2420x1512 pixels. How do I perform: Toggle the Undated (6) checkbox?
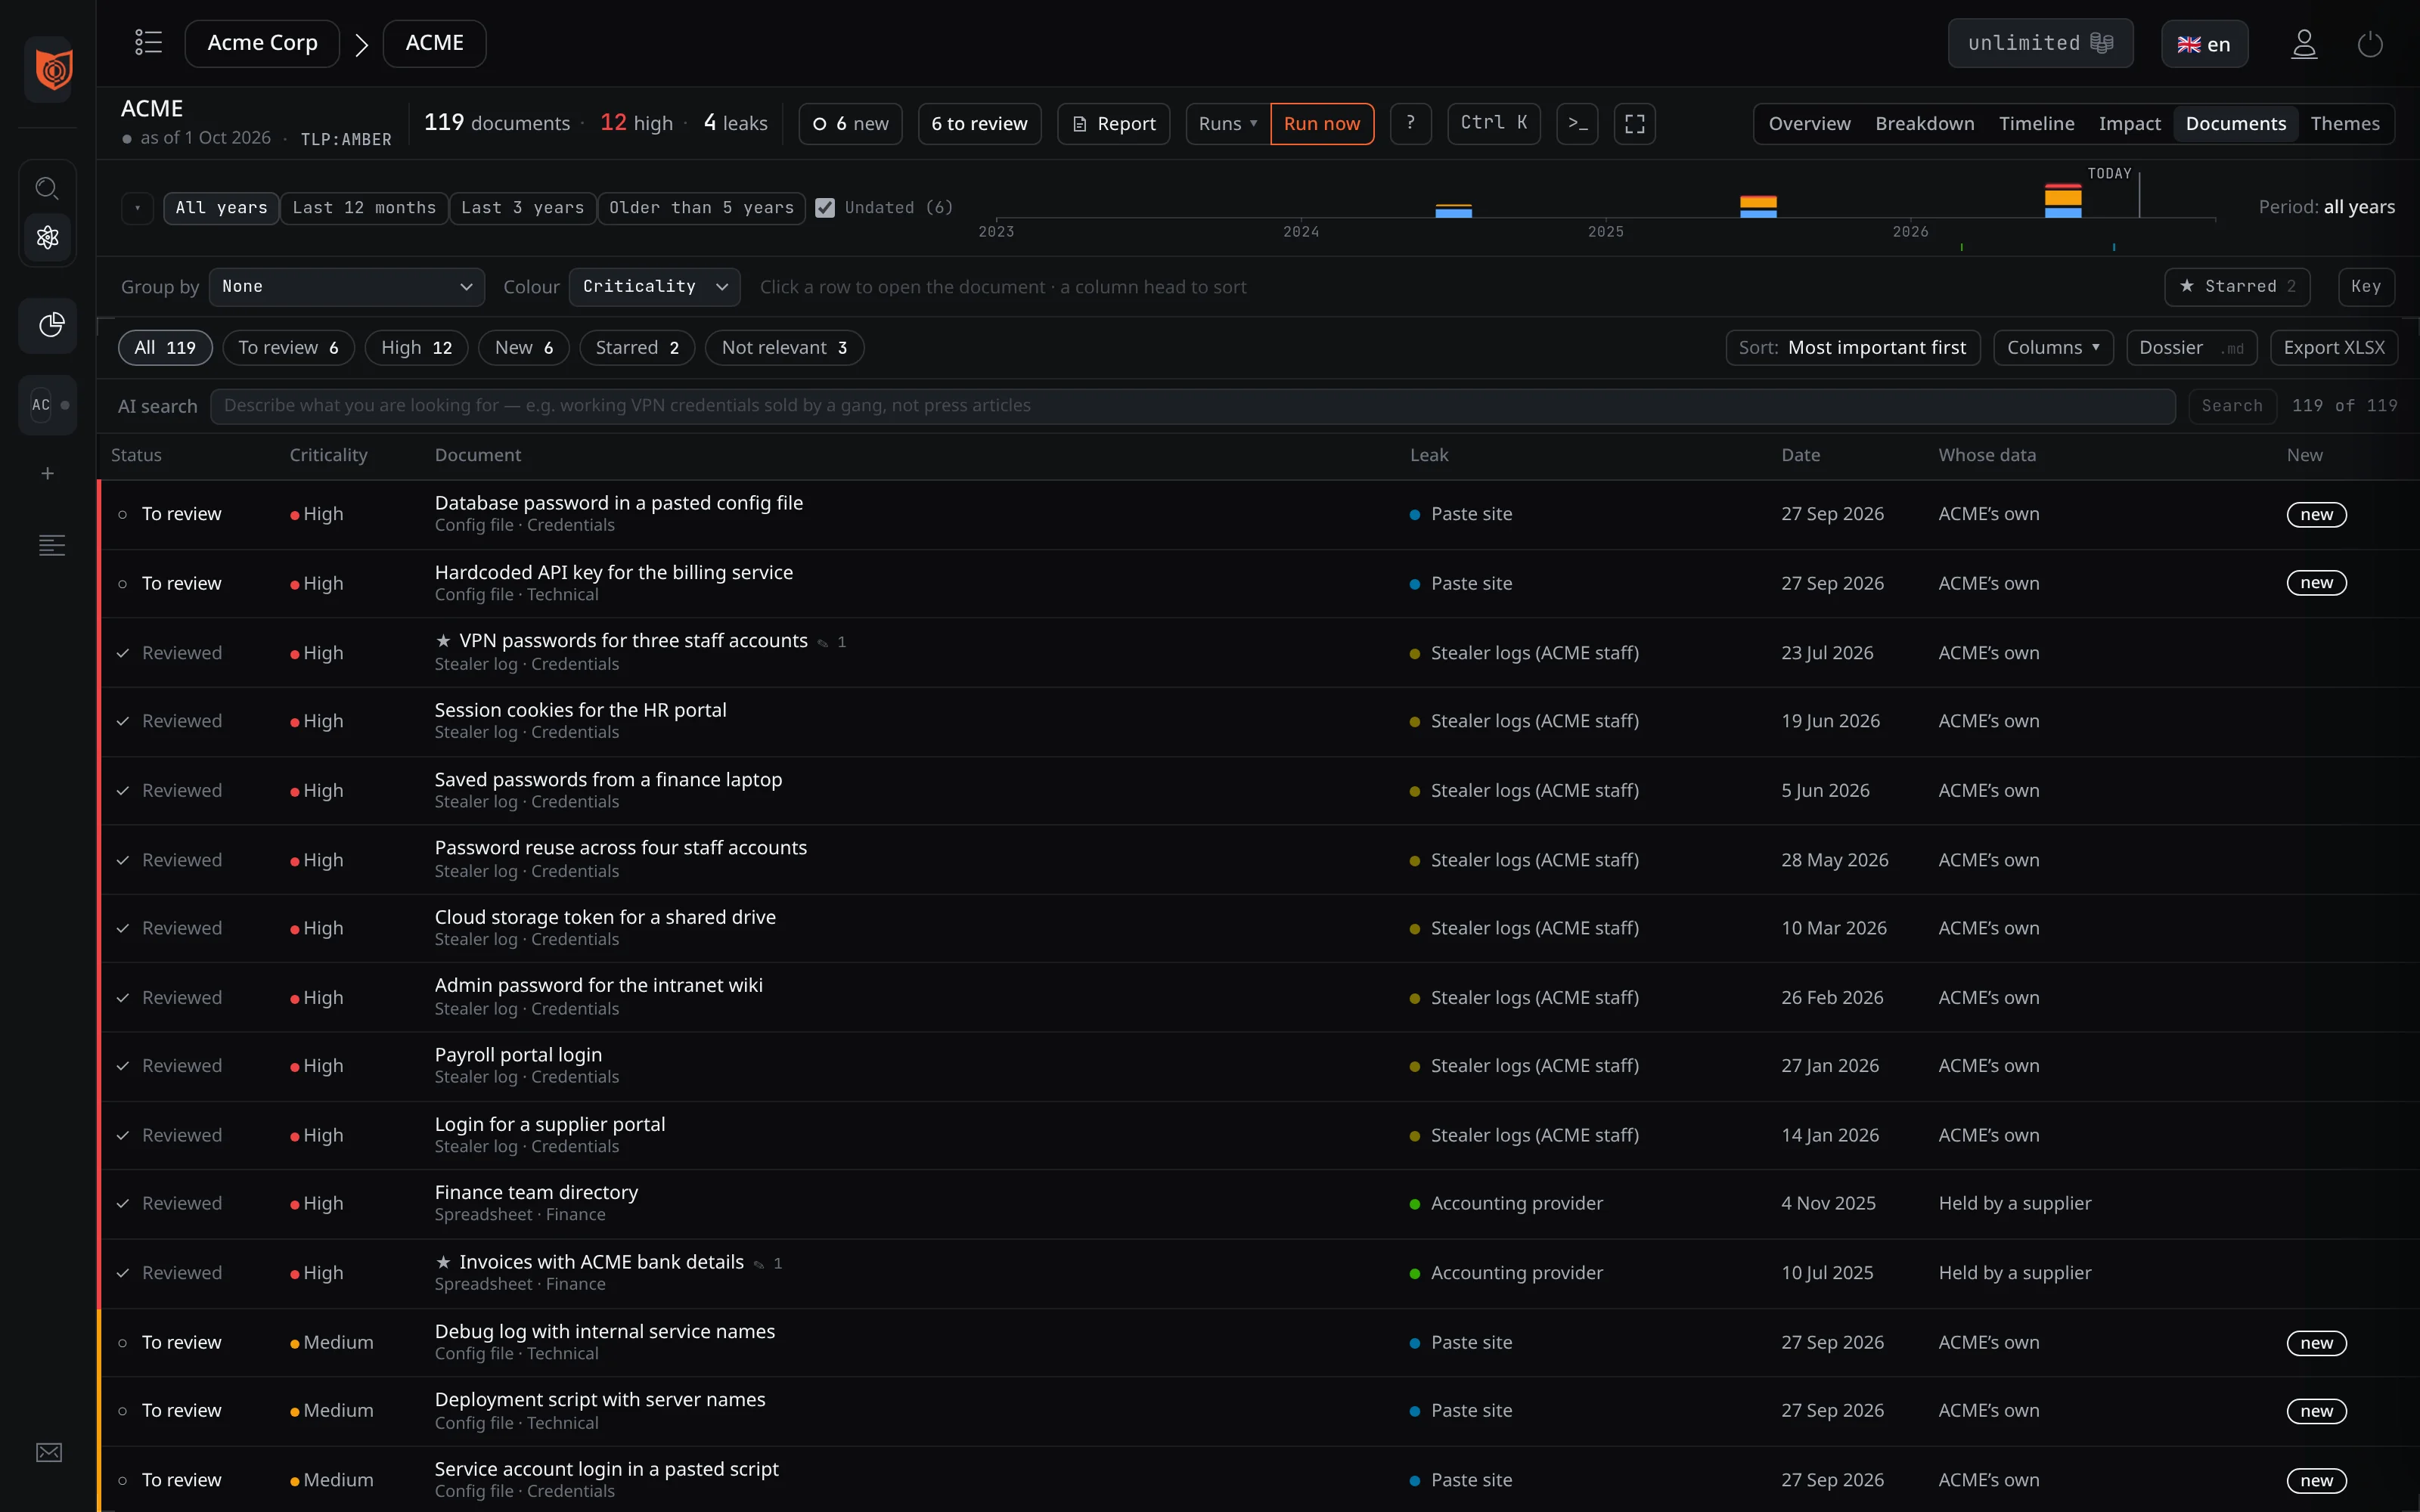coord(825,207)
